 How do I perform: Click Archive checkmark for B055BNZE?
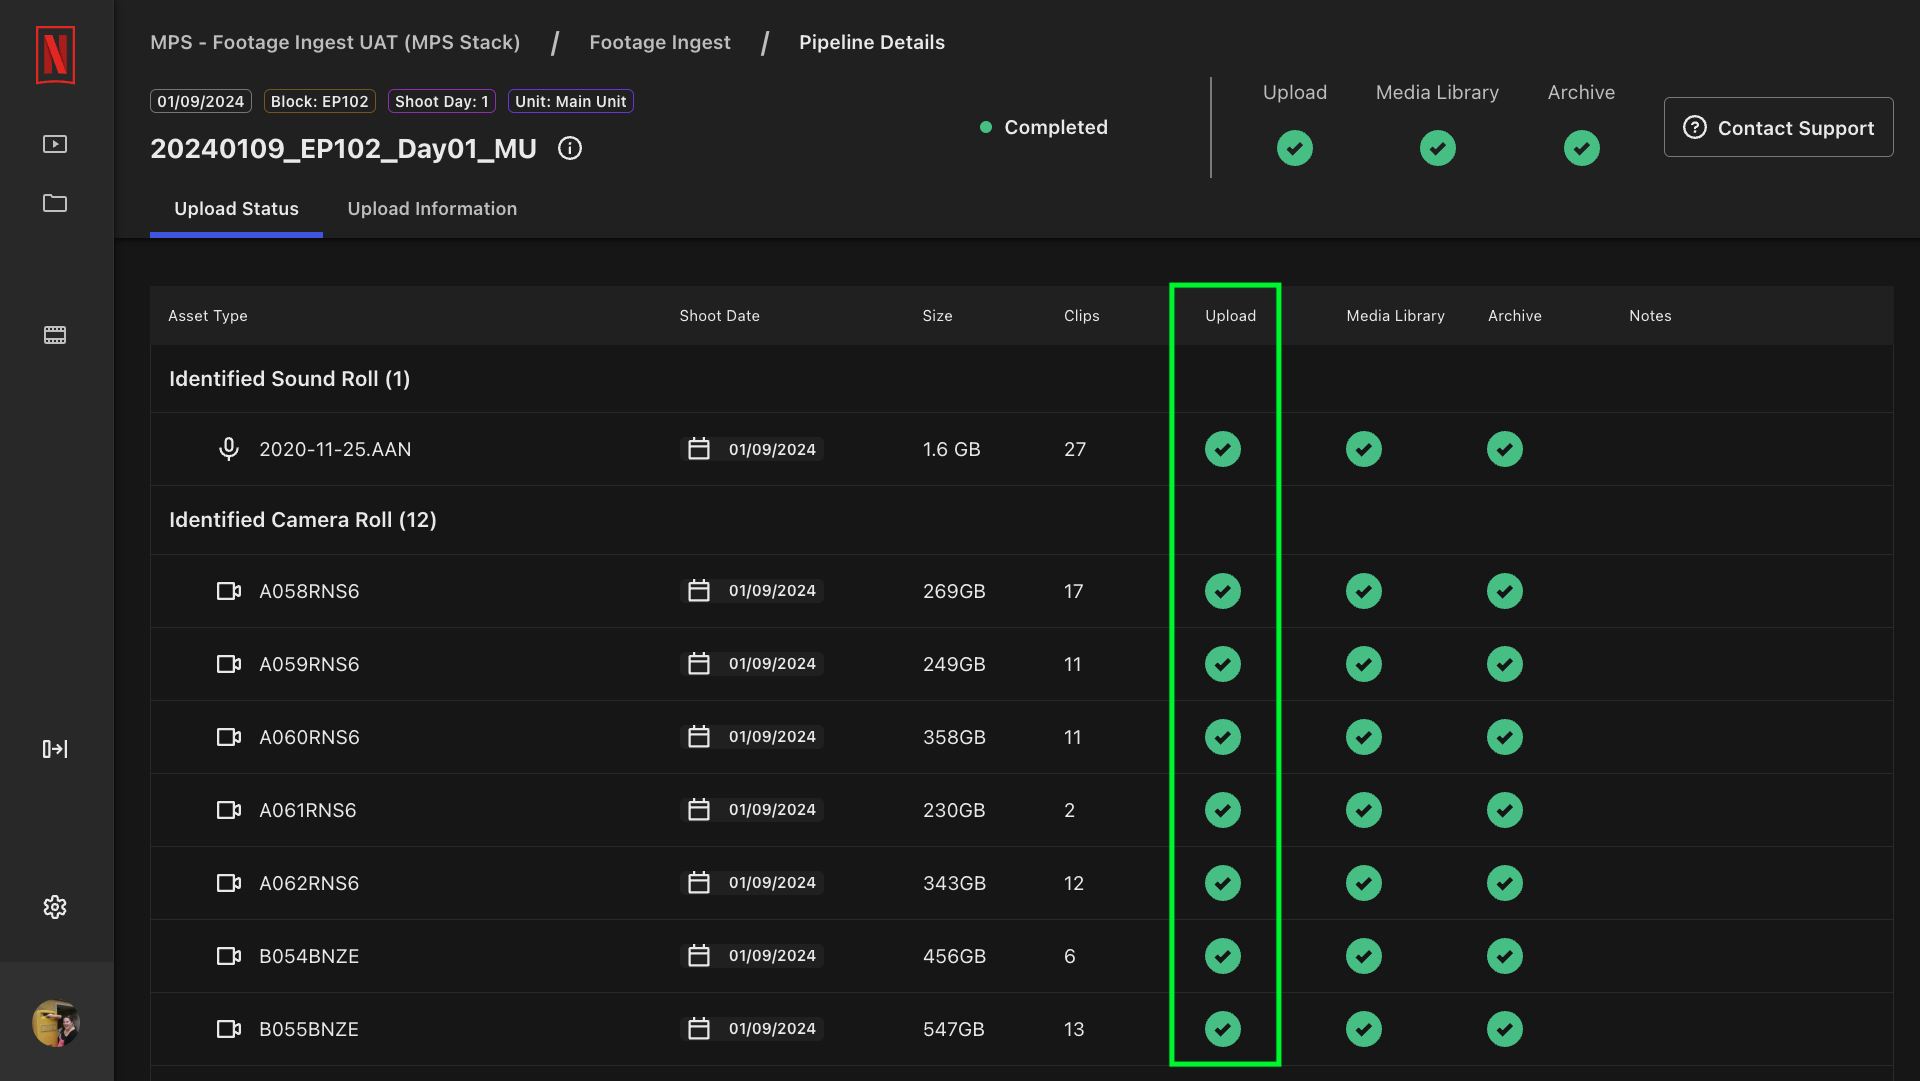tap(1505, 1029)
